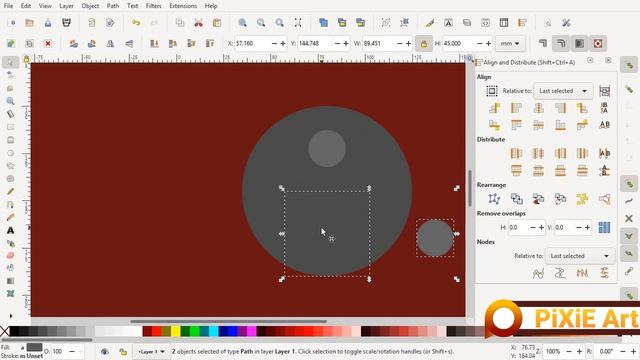Open the File menu
Viewport: 640px width, 360px height.
(8, 6)
